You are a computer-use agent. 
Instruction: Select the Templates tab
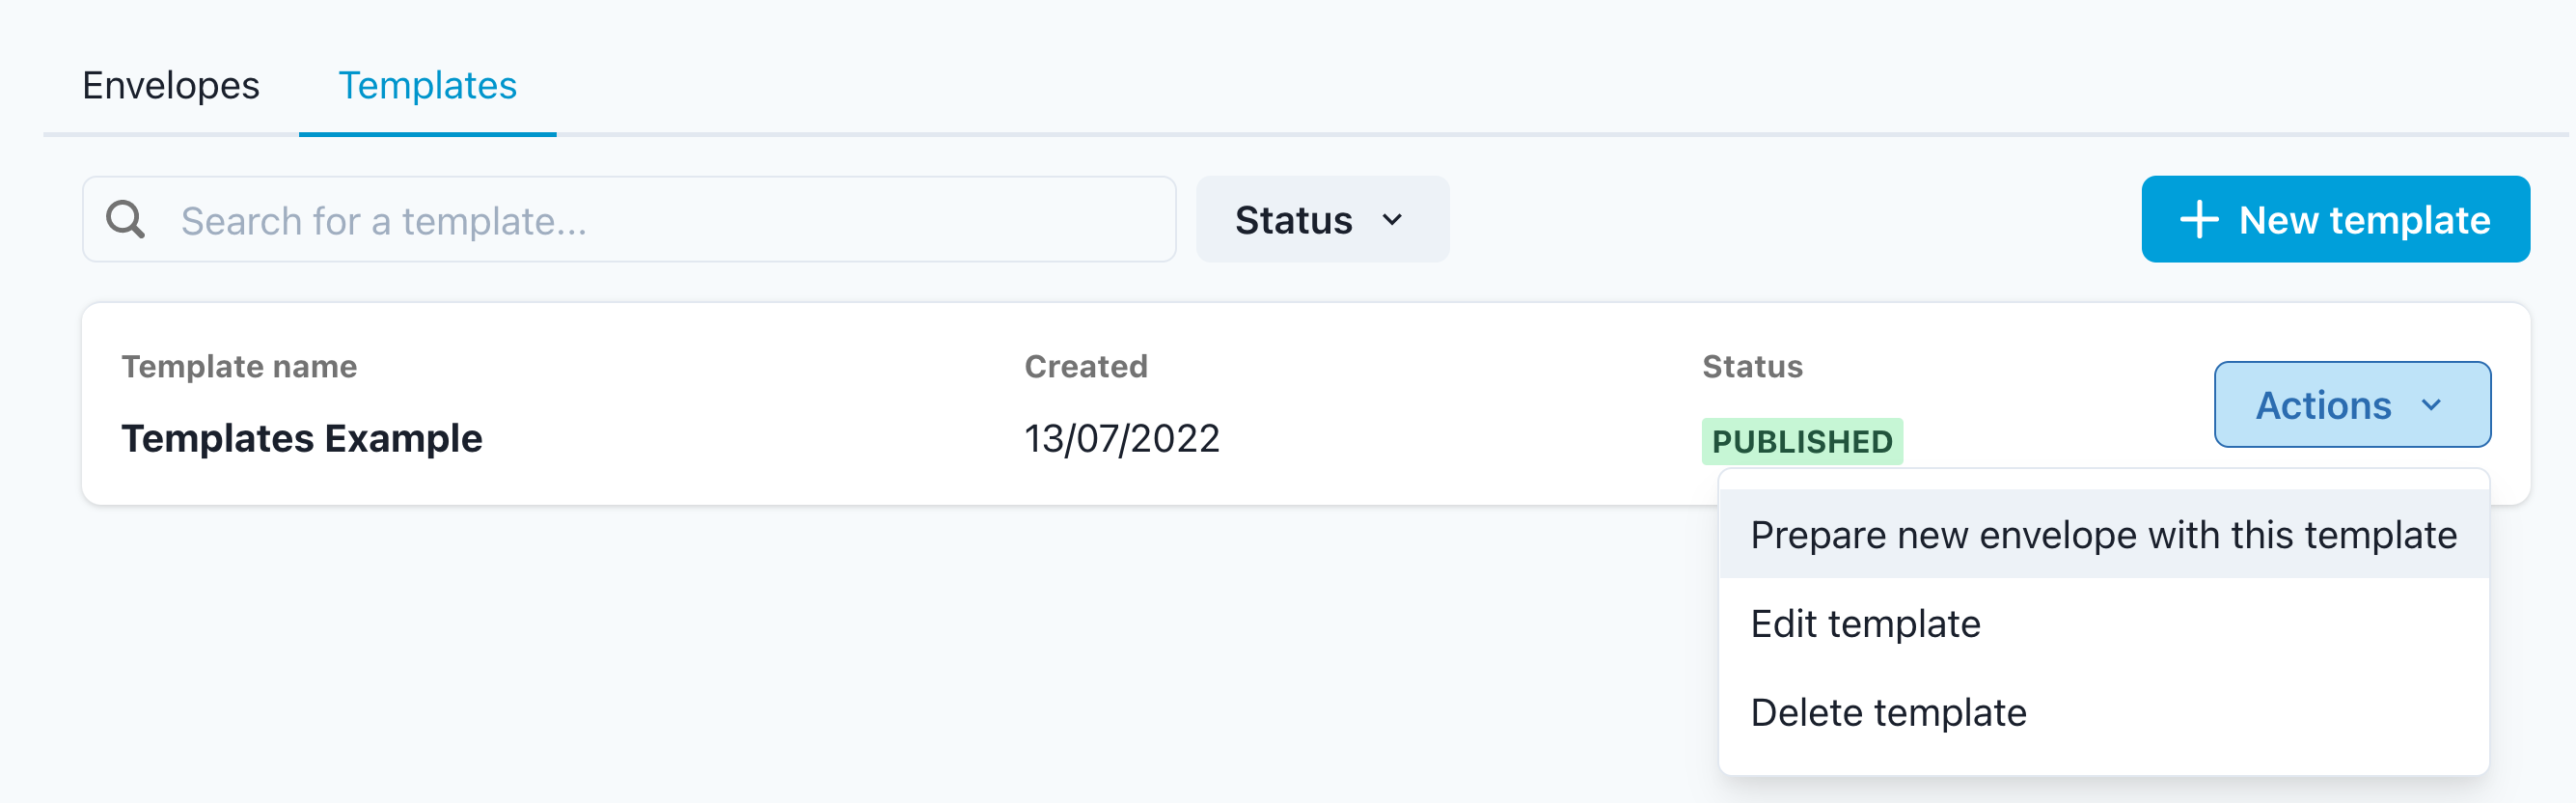tap(427, 86)
